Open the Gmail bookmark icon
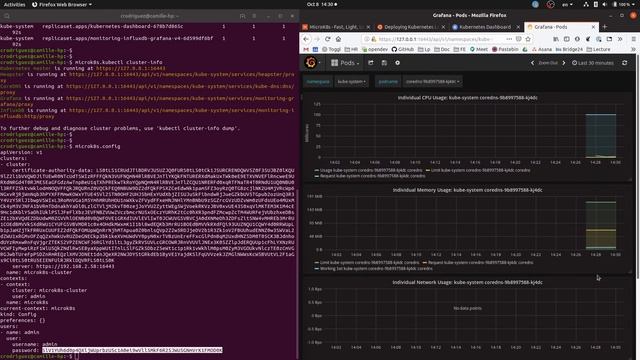Viewport: 640px width, 360px height. click(306, 49)
